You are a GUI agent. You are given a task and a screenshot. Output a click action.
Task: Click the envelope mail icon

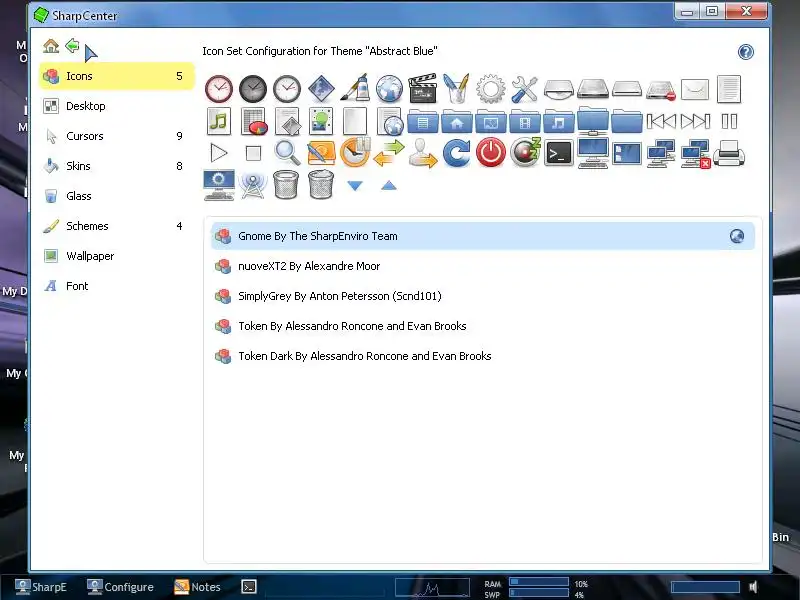pos(695,90)
